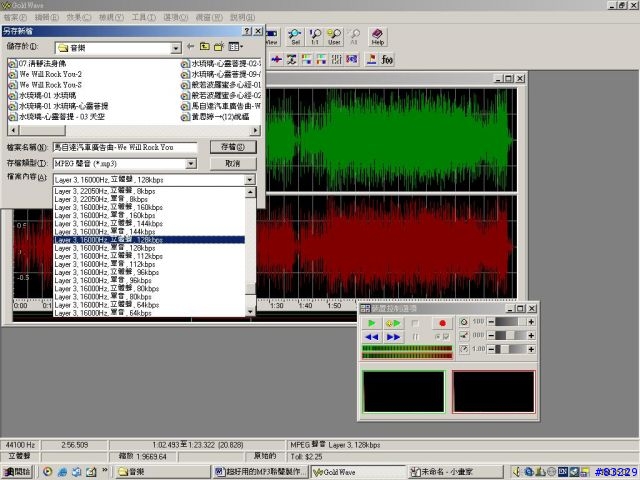Choose Layer 3, 16000Hz stereo 96kbps
This screenshot has height=480, width=640.
click(x=149, y=272)
